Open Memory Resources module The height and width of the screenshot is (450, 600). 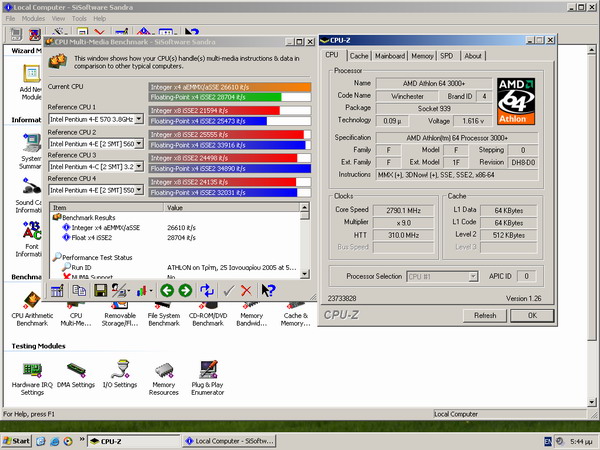coord(164,378)
